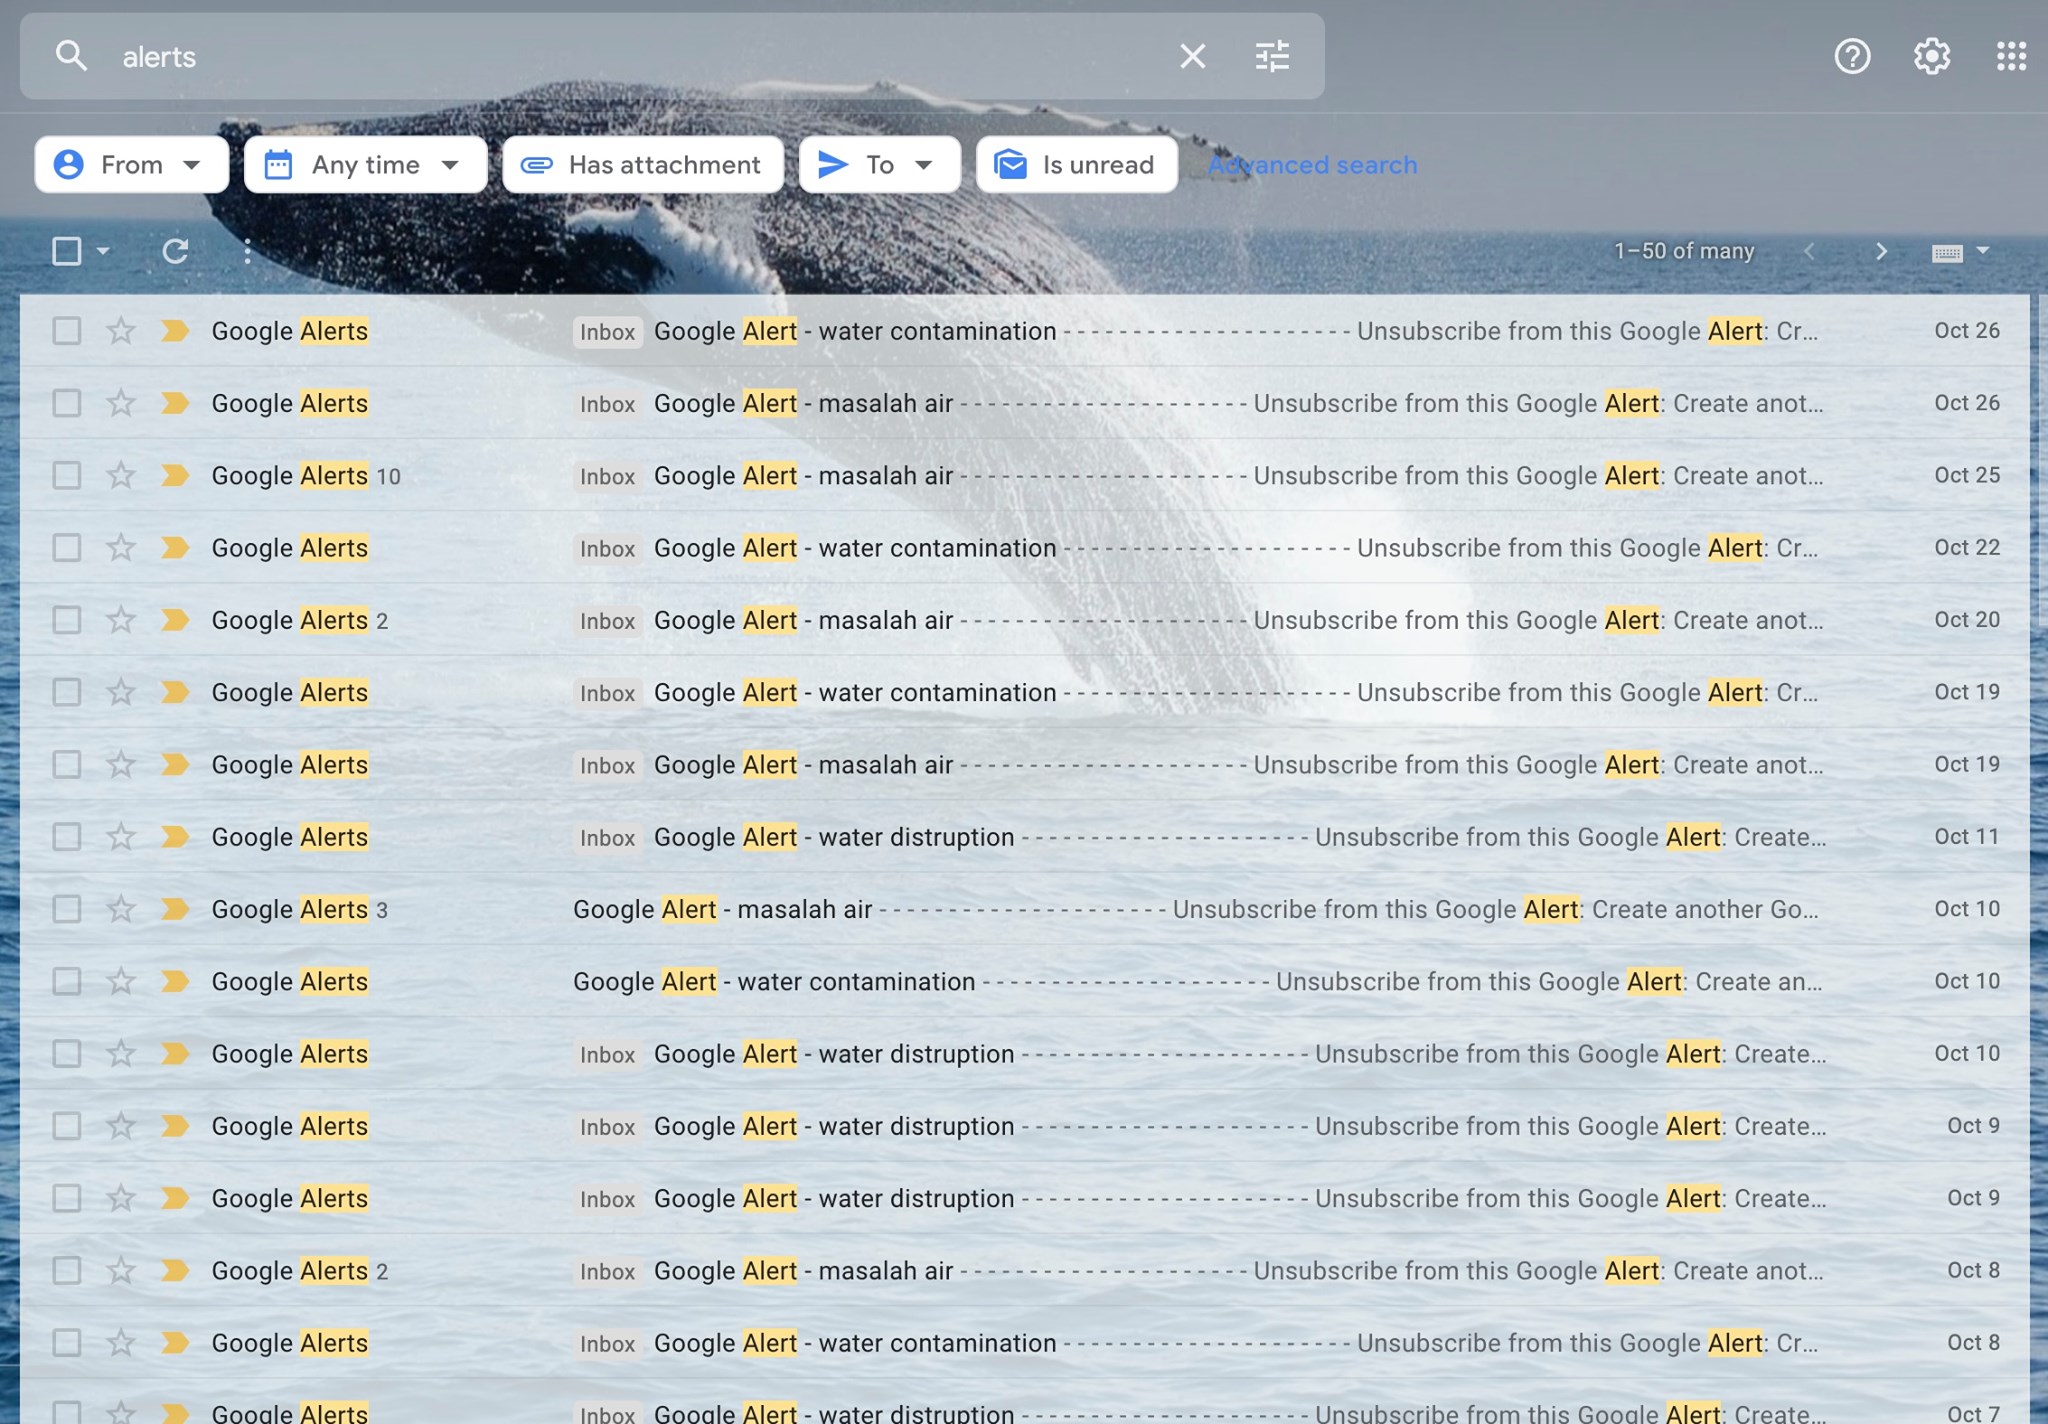Image resolution: width=2048 pixels, height=1424 pixels.
Task: Open the To recipient filter dropdown
Action: pos(879,164)
